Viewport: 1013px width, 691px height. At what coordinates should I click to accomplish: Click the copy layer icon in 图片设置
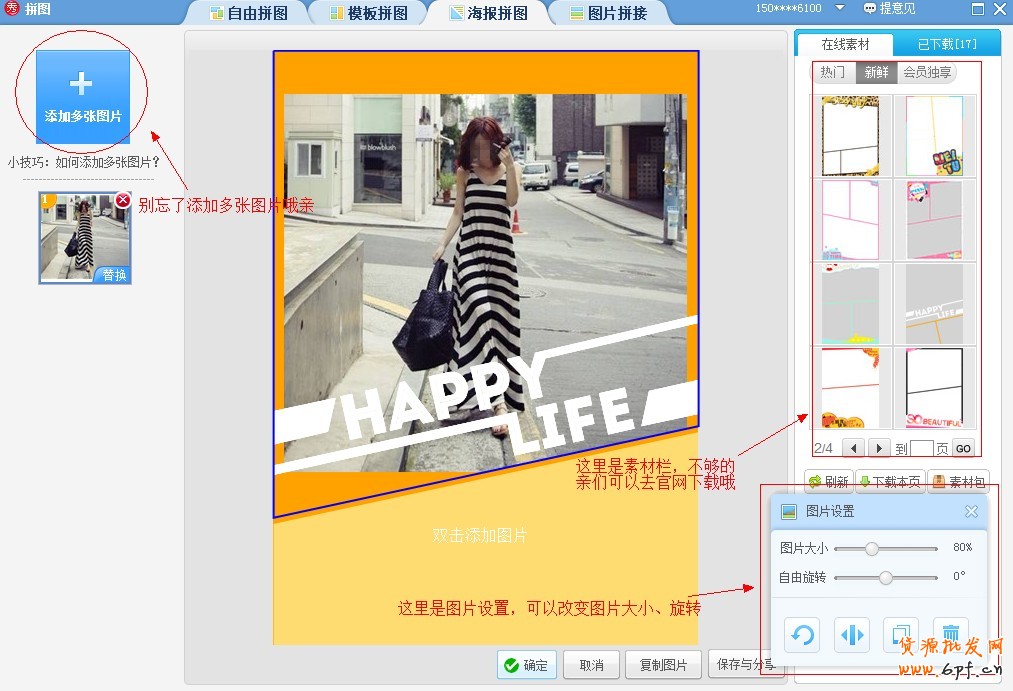point(901,633)
